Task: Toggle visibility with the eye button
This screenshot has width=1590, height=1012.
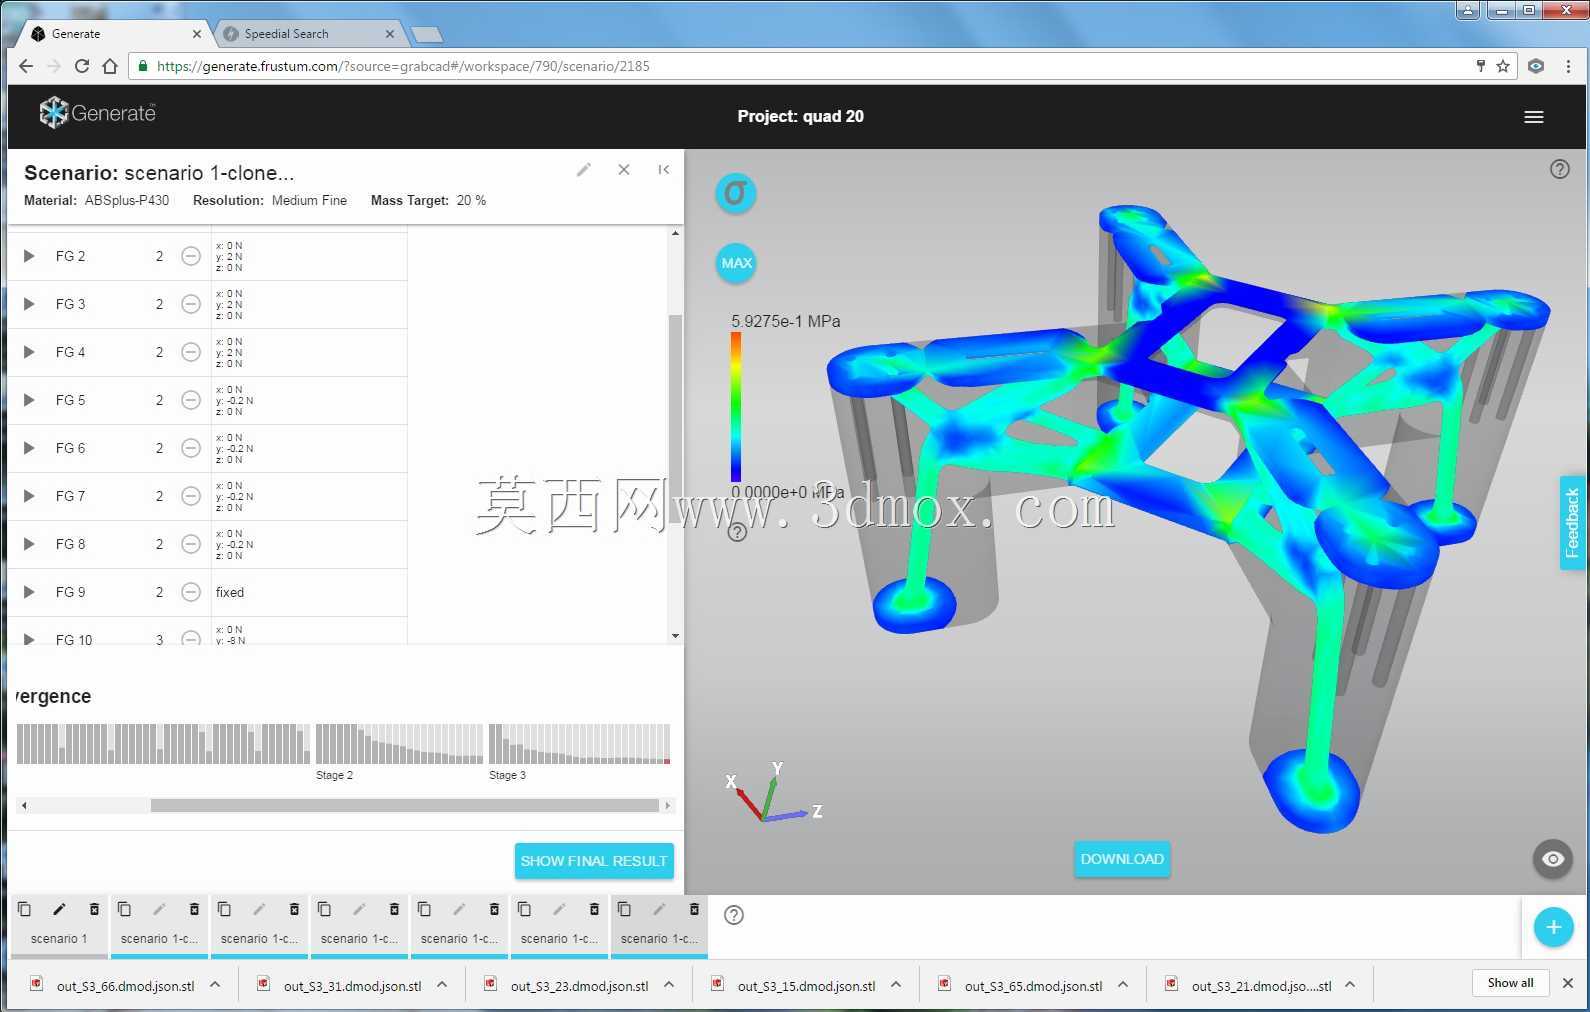Action: 1552,859
